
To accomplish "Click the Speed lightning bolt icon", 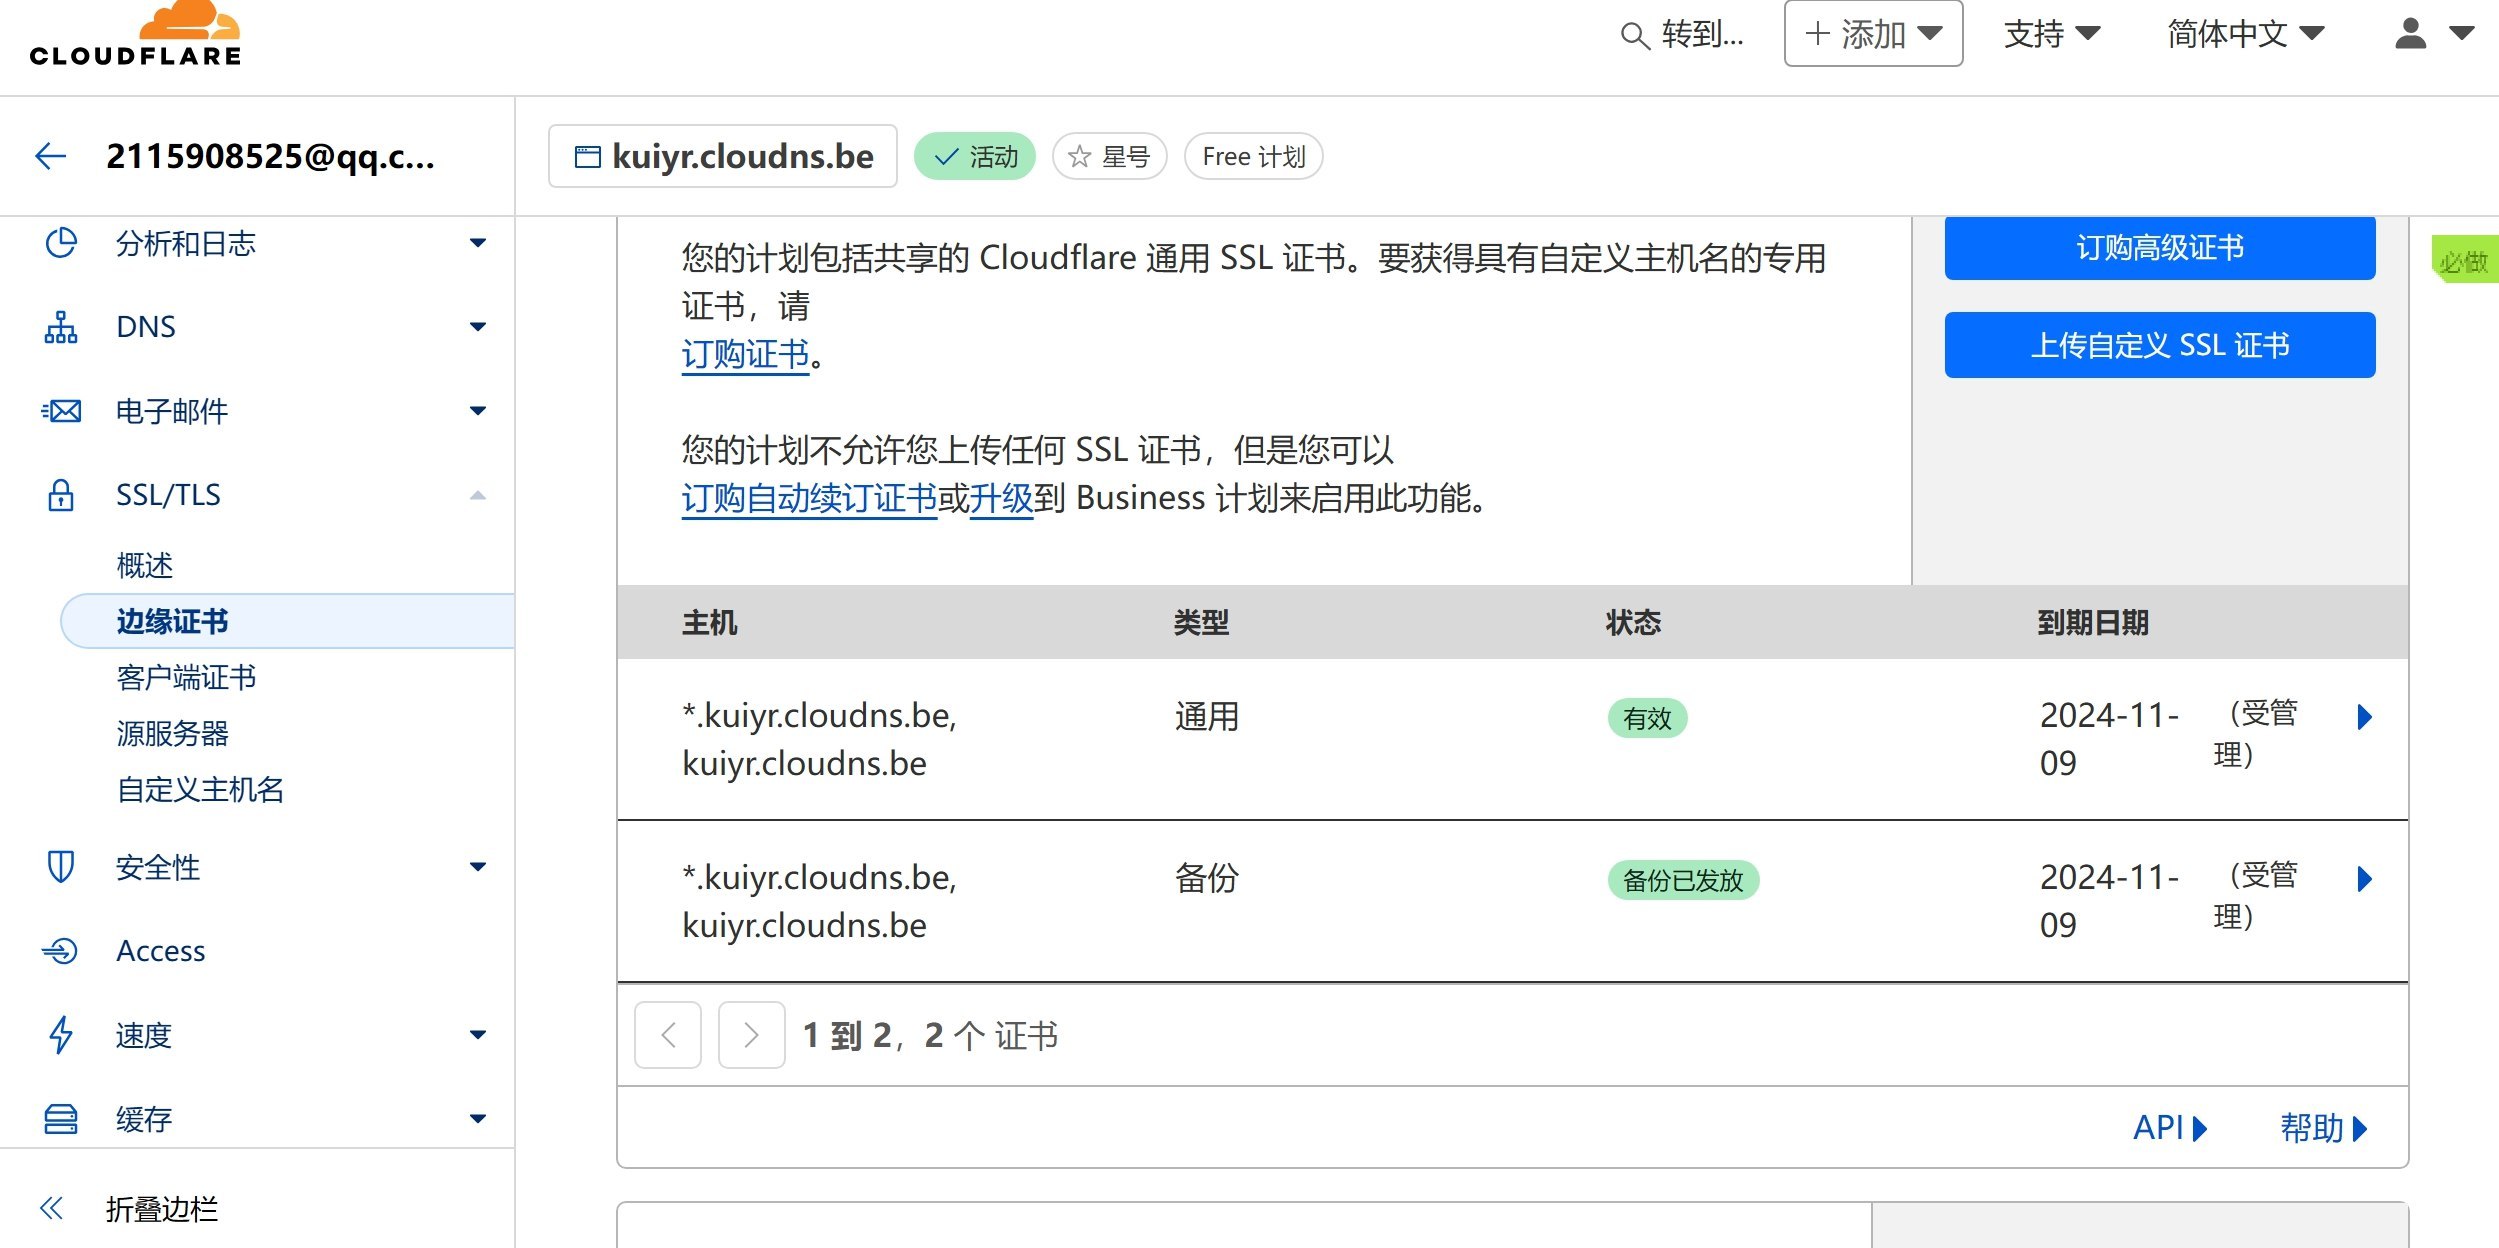I will click(x=61, y=1034).
